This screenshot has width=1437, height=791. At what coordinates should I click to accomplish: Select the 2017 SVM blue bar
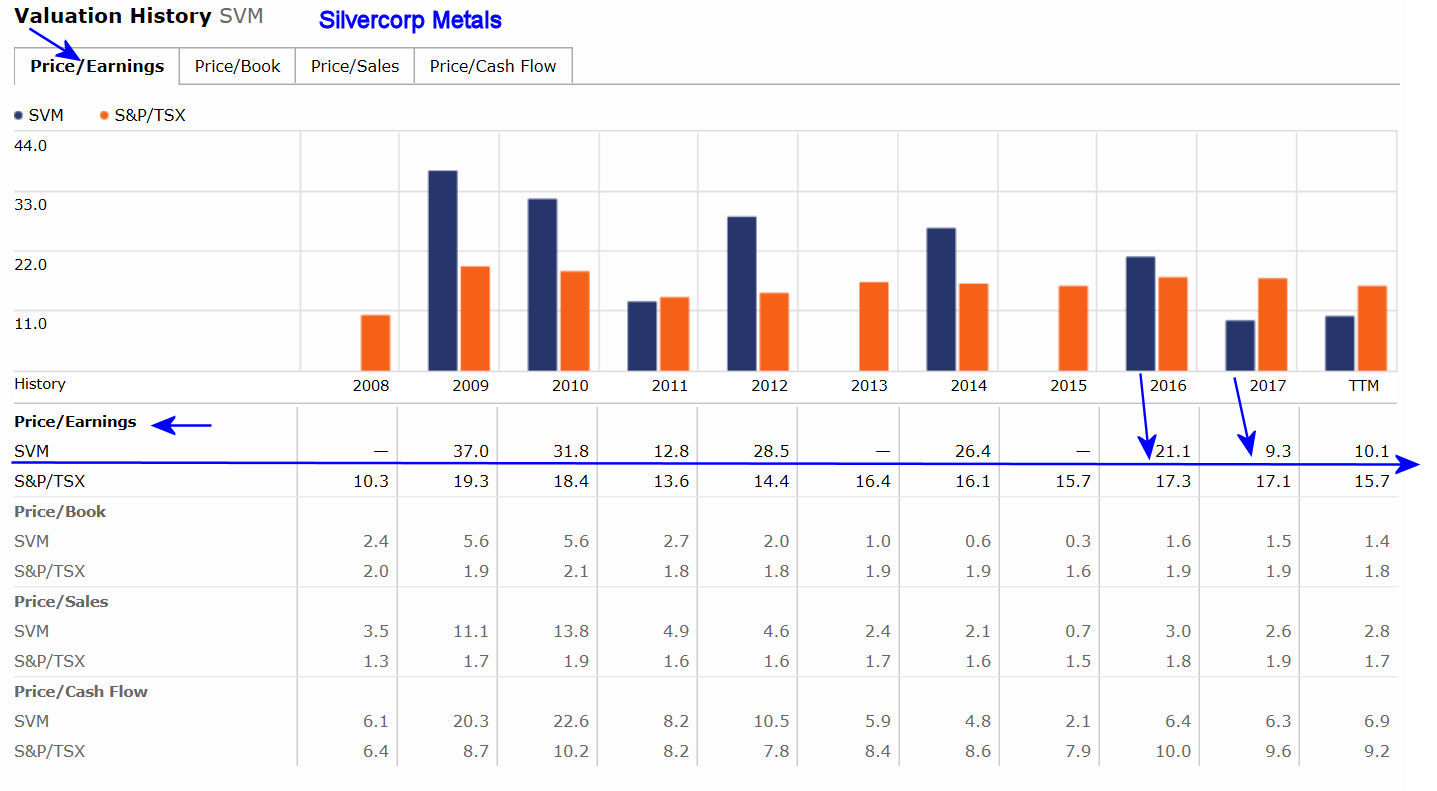(x=1240, y=346)
